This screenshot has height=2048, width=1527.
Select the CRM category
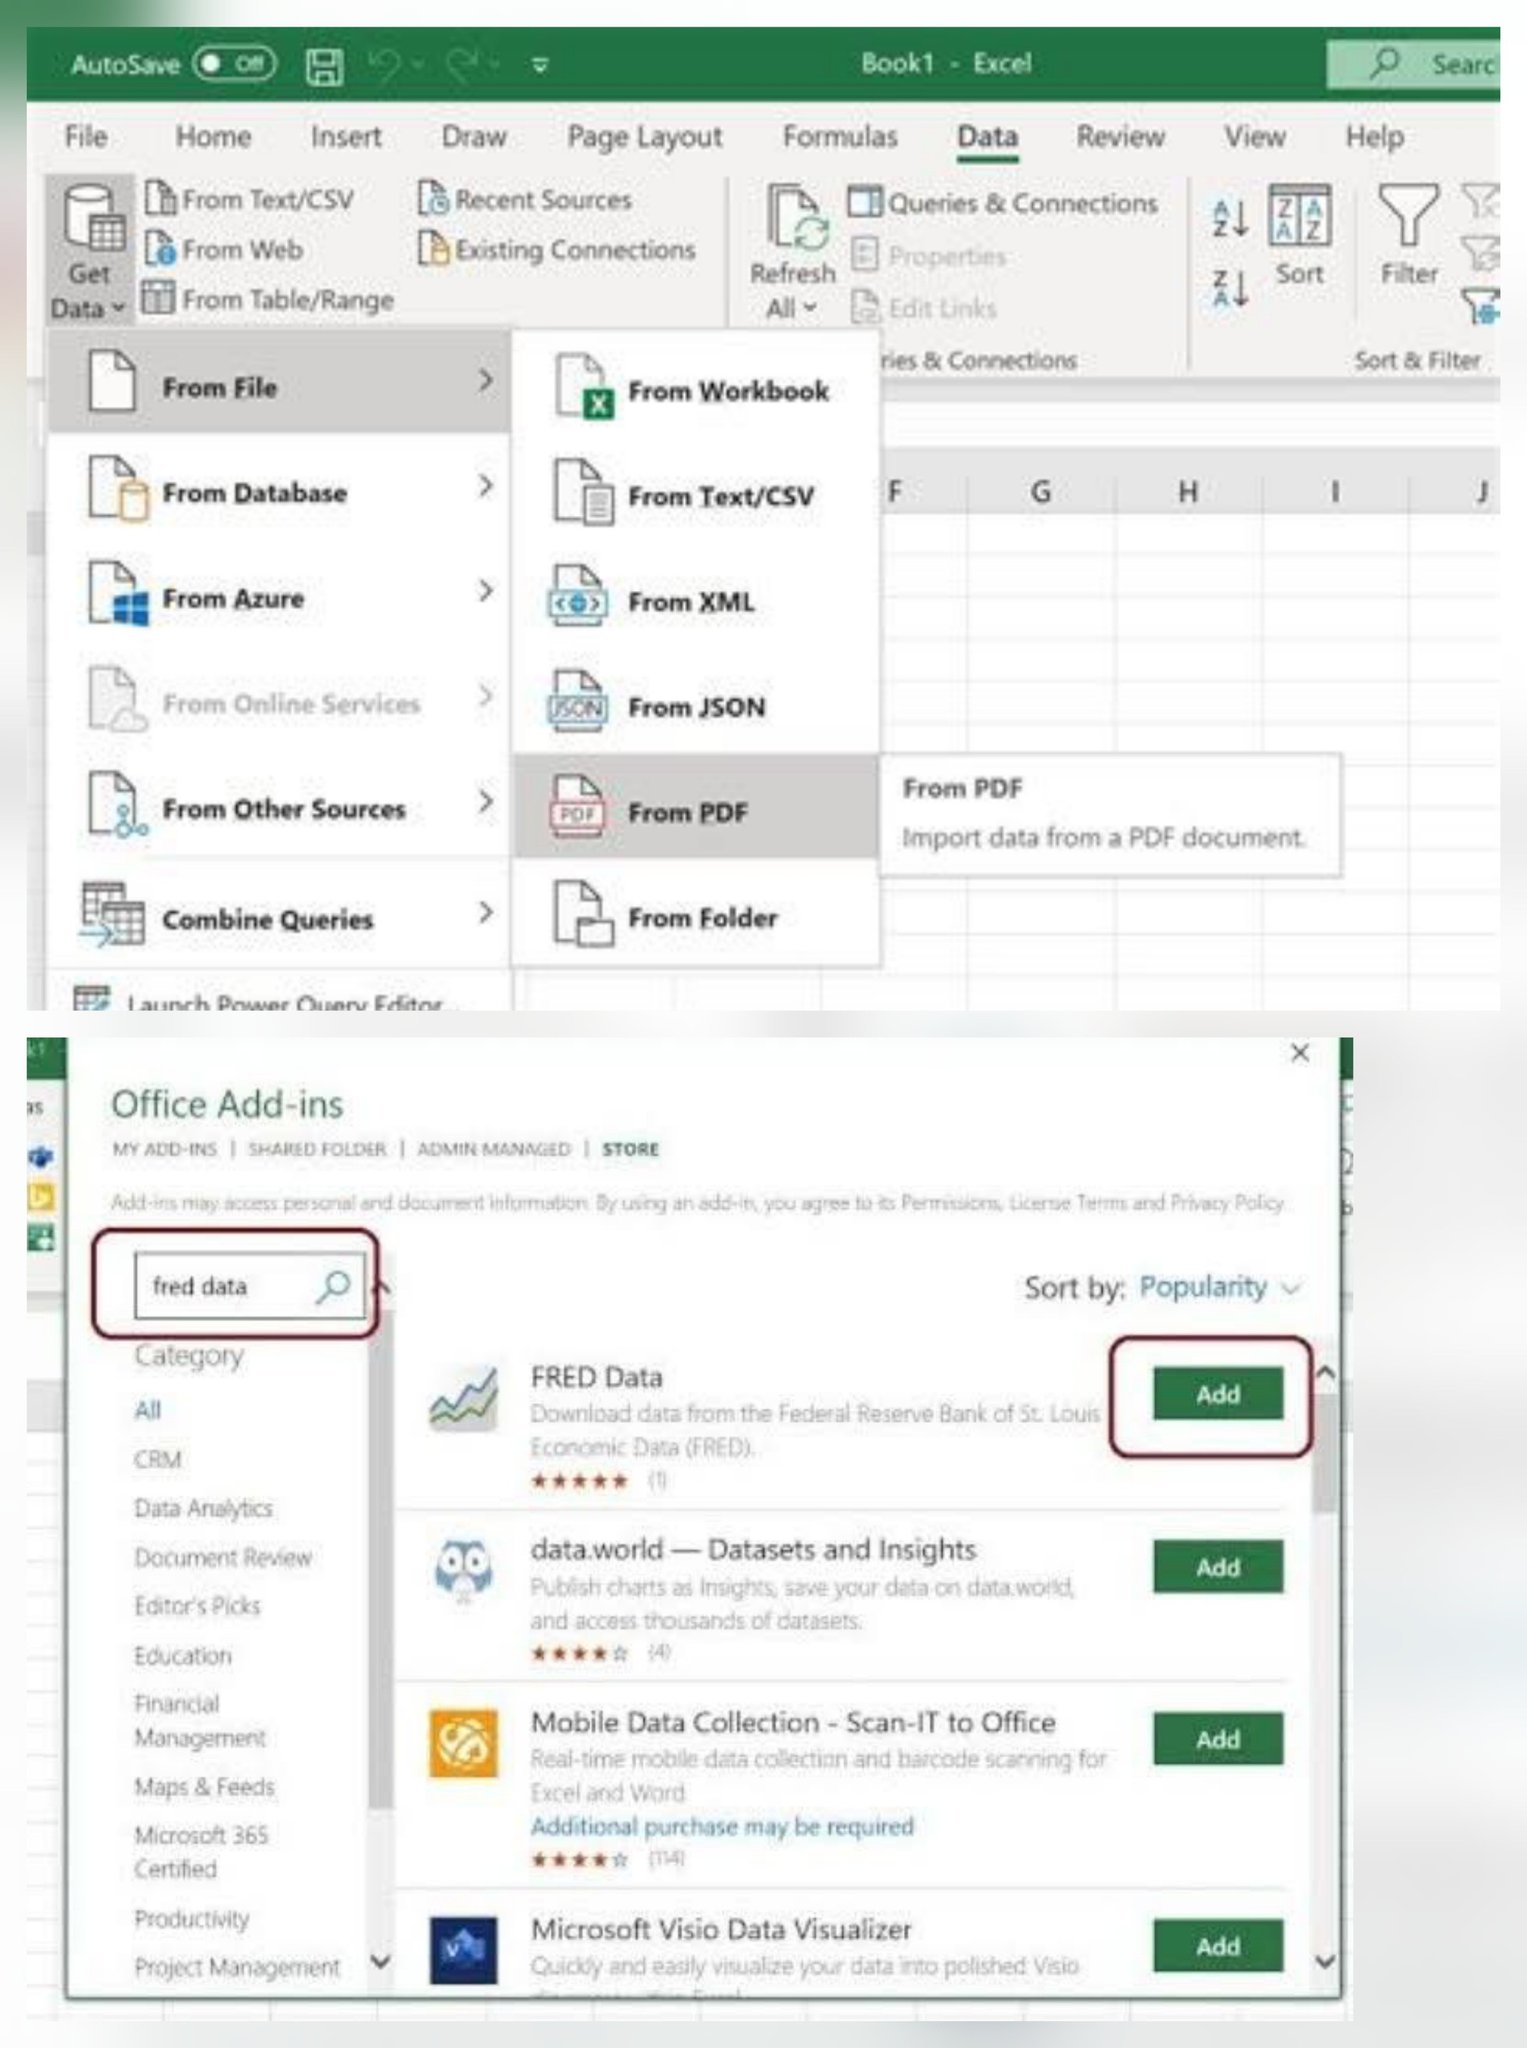tap(158, 1459)
